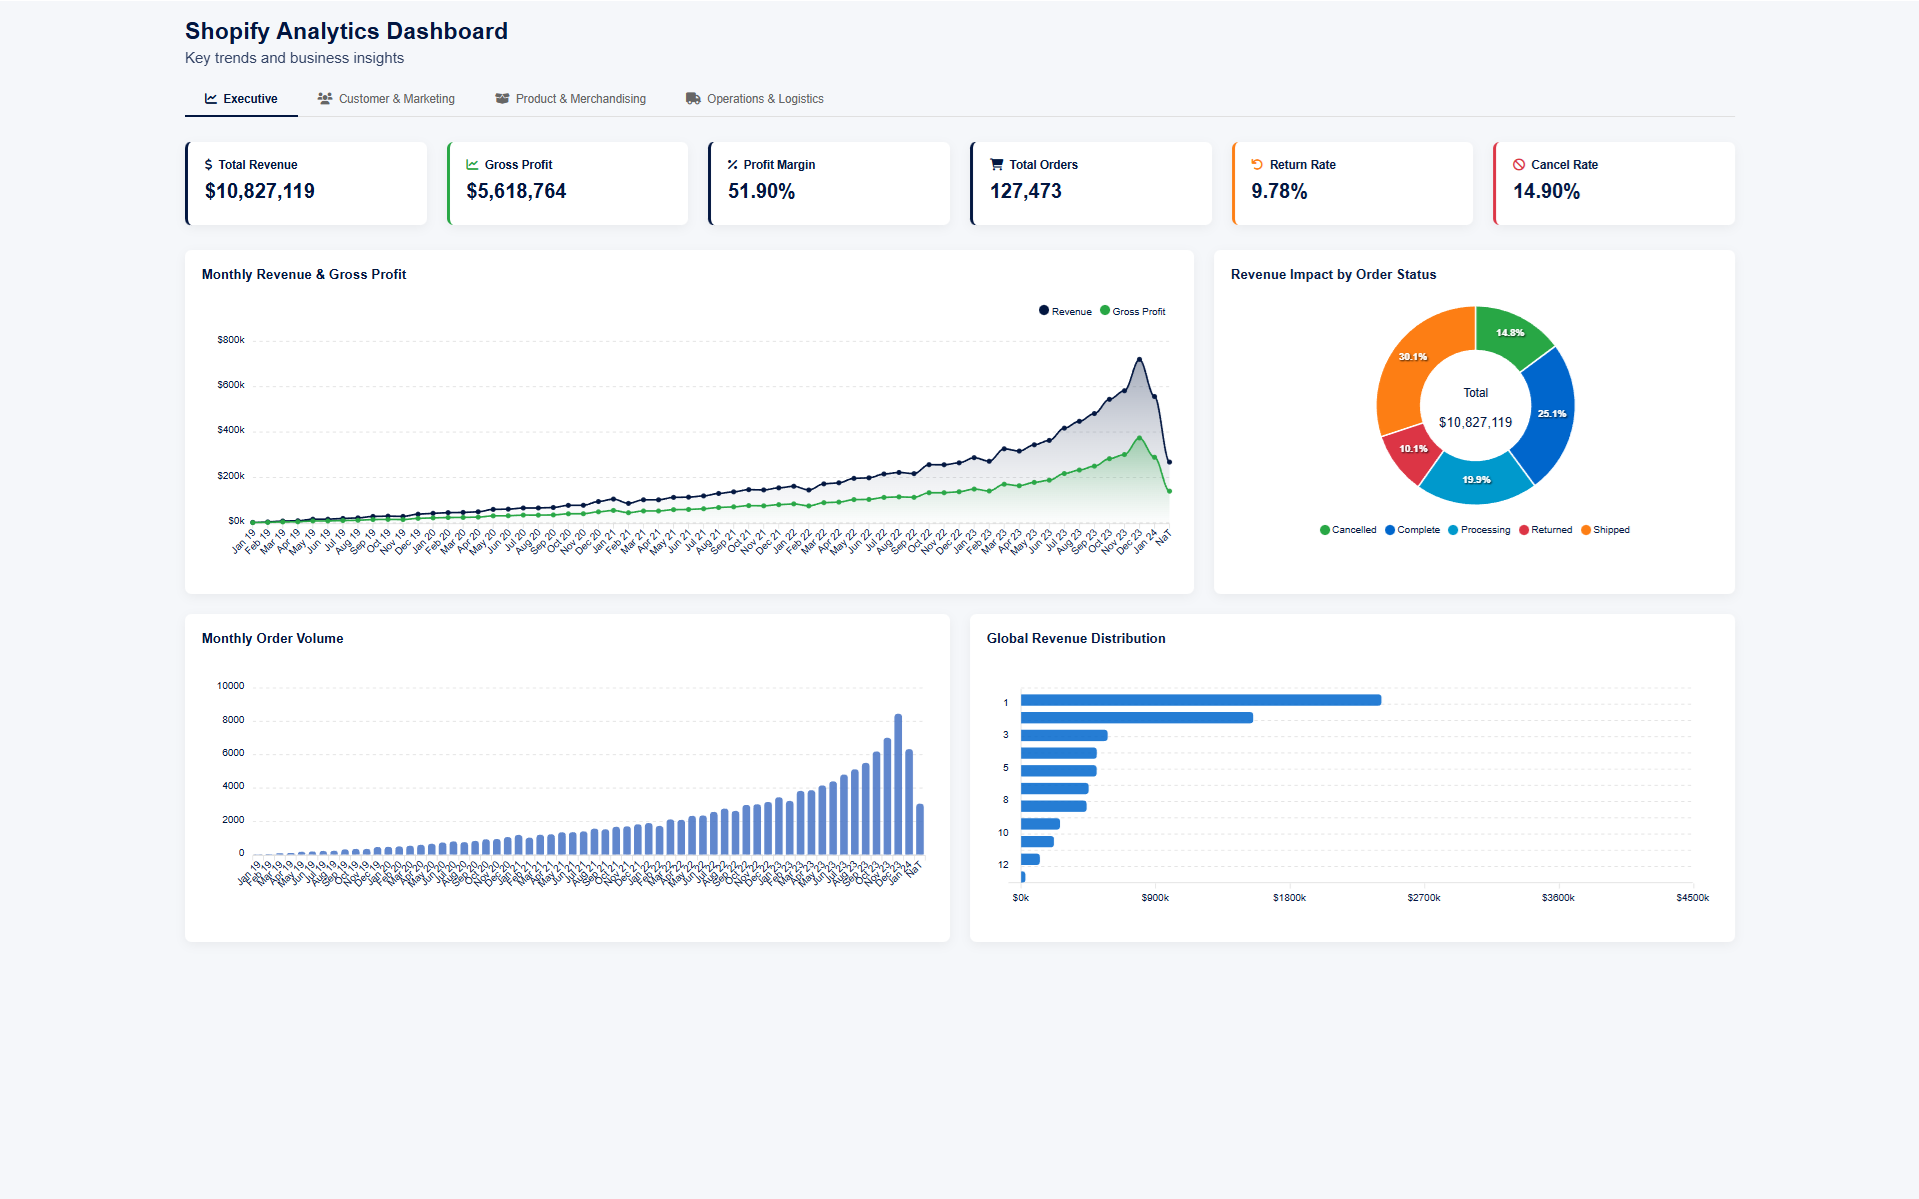Image resolution: width=1919 pixels, height=1199 pixels.
Task: Click the longest bar in Global Revenue Distribution
Action: pos(1199,700)
